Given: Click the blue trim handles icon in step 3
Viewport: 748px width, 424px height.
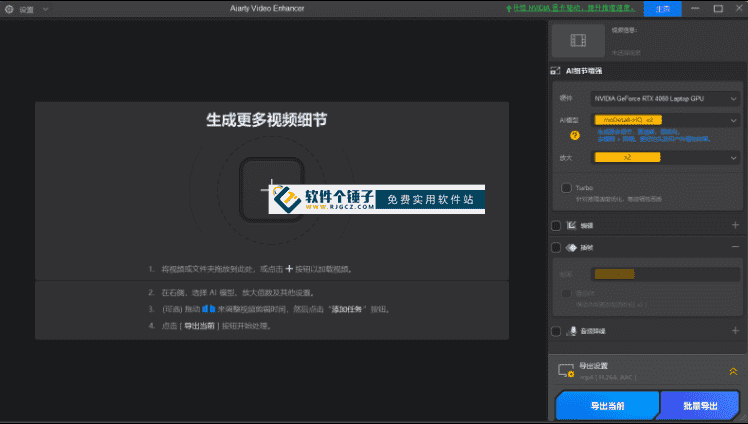Looking at the screenshot, I should (x=208, y=309).
